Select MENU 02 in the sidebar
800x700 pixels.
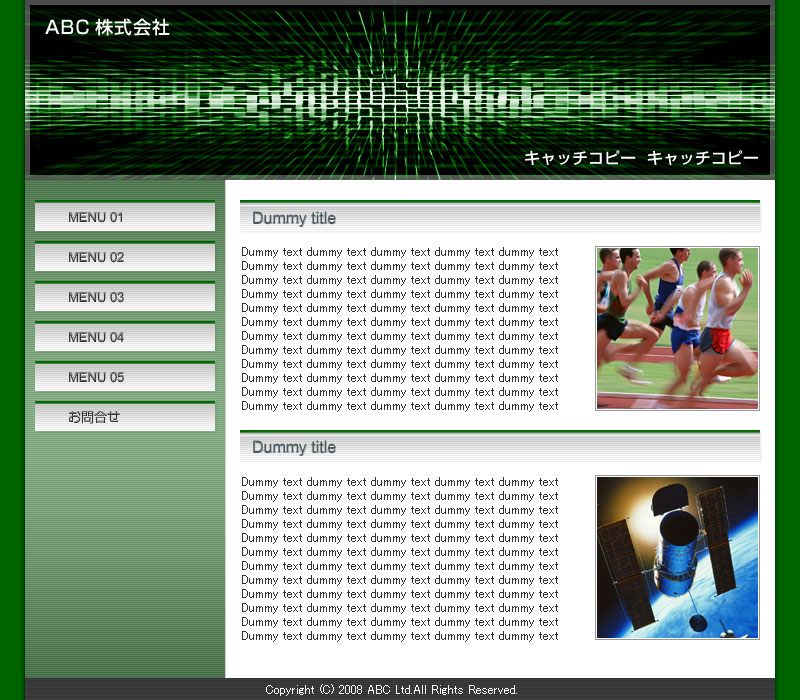click(x=124, y=257)
